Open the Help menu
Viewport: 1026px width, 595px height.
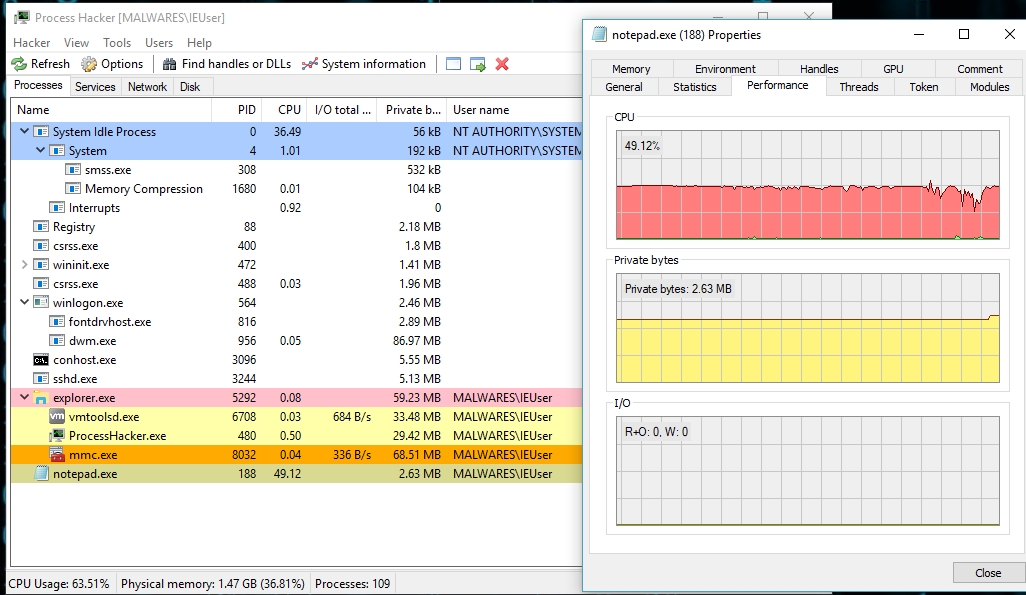tap(200, 43)
